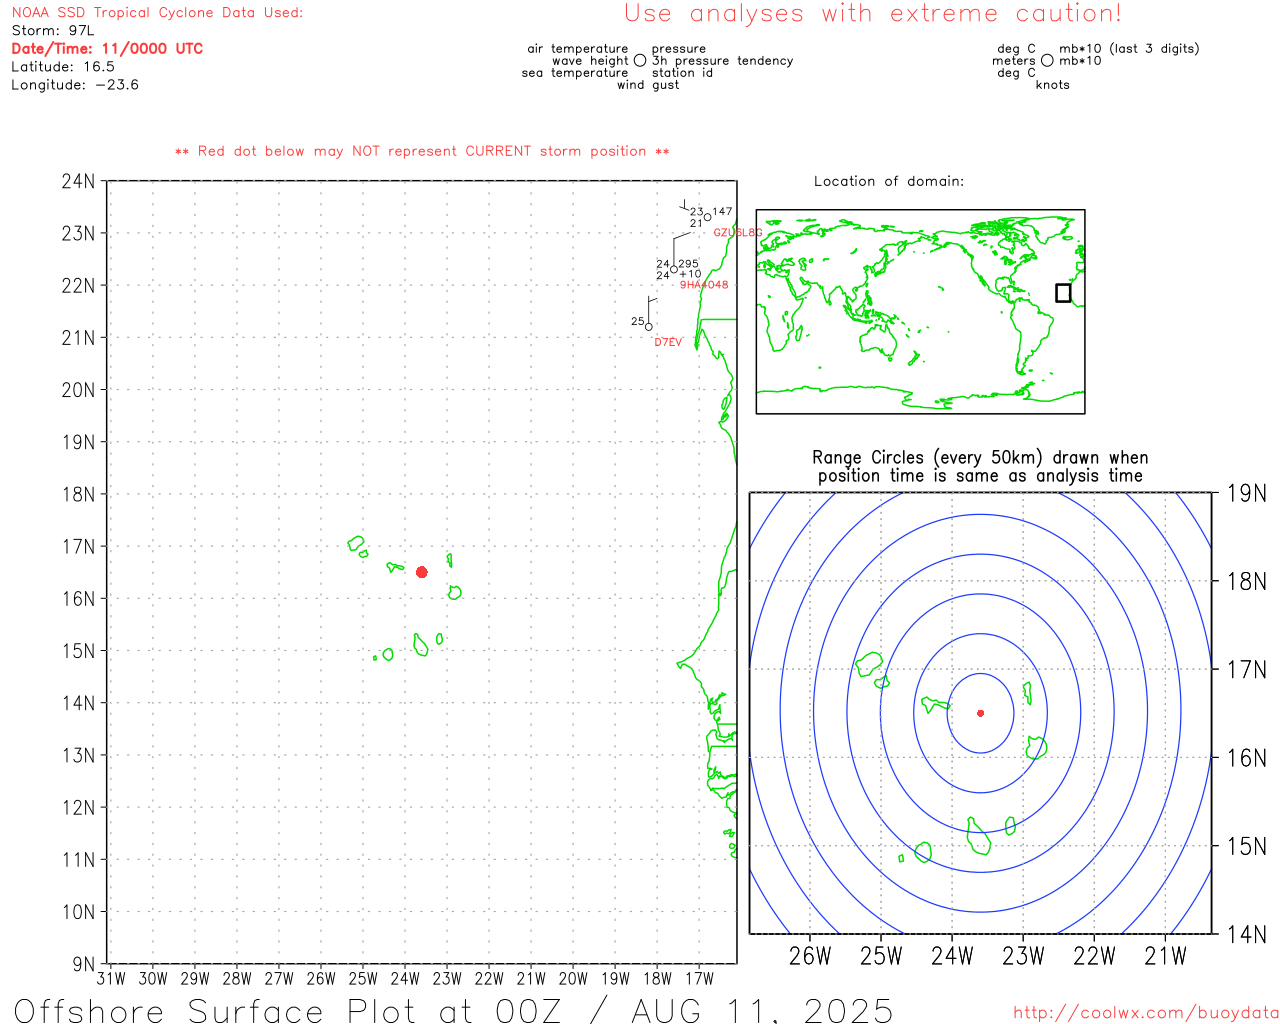Click the 'sea temperature' legend label
1280x1024 pixels.
coord(575,73)
